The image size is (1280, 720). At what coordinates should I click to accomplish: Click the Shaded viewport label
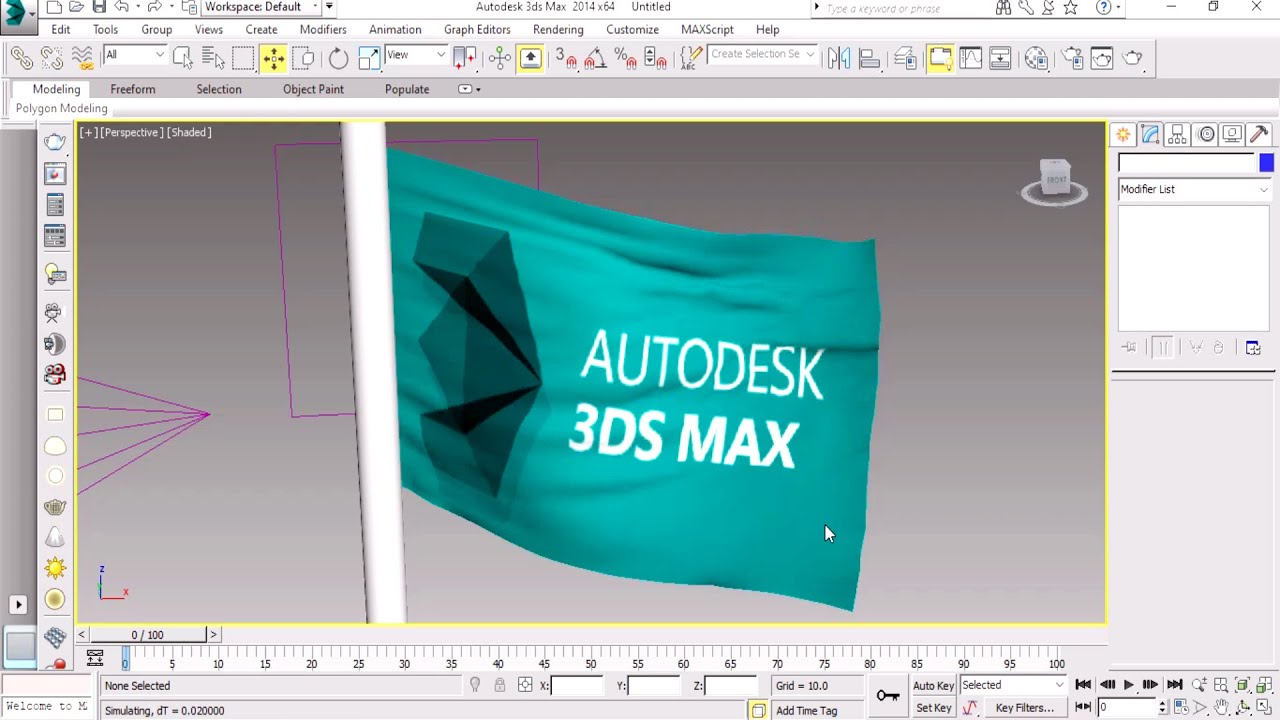coord(189,132)
